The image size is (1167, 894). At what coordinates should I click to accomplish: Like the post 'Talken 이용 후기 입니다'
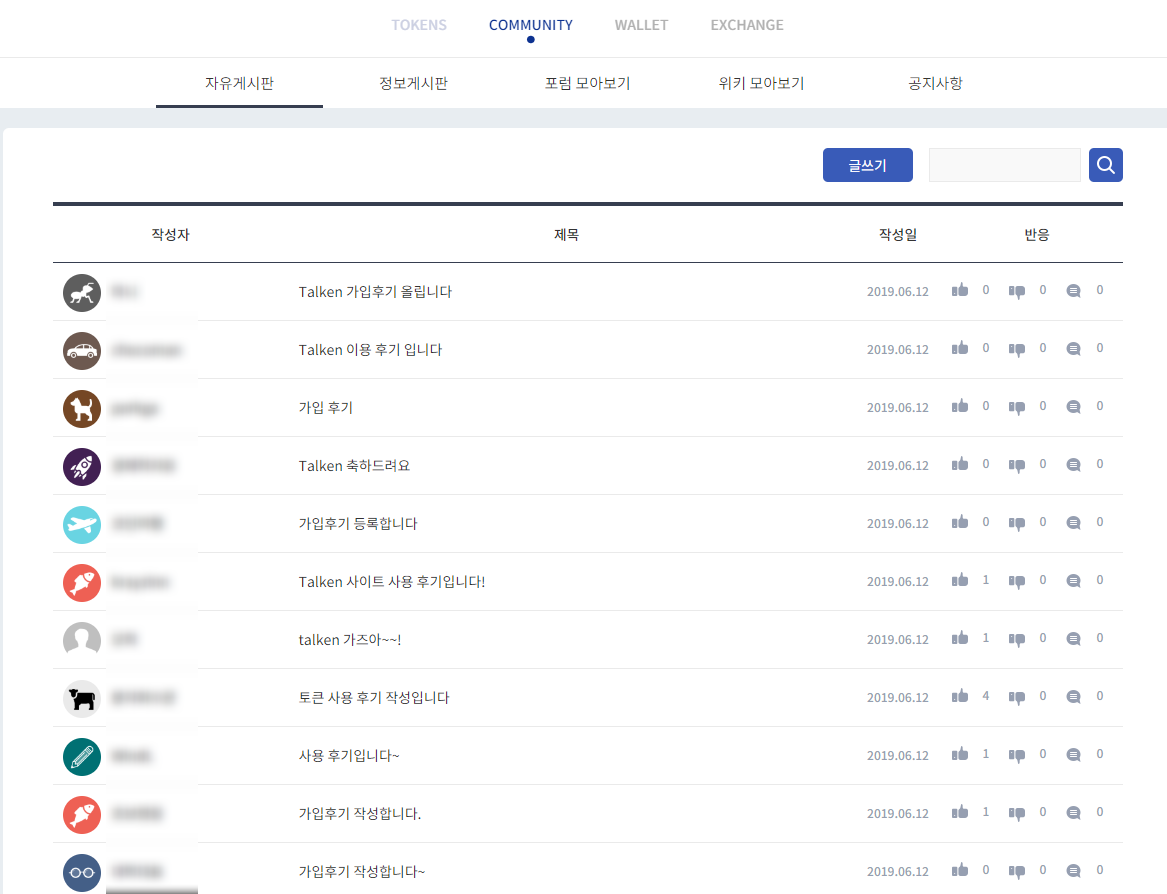click(960, 348)
